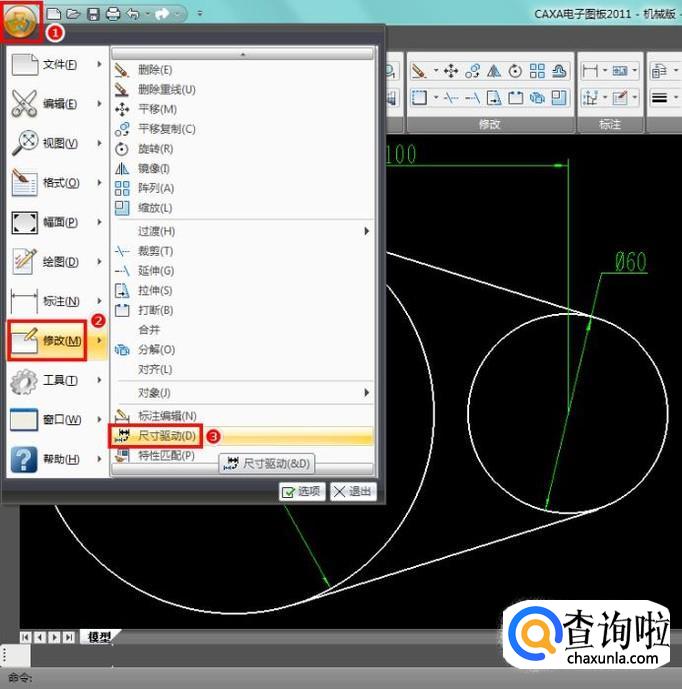Click the 选项 options button
682x689 pixels.
pos(301,491)
